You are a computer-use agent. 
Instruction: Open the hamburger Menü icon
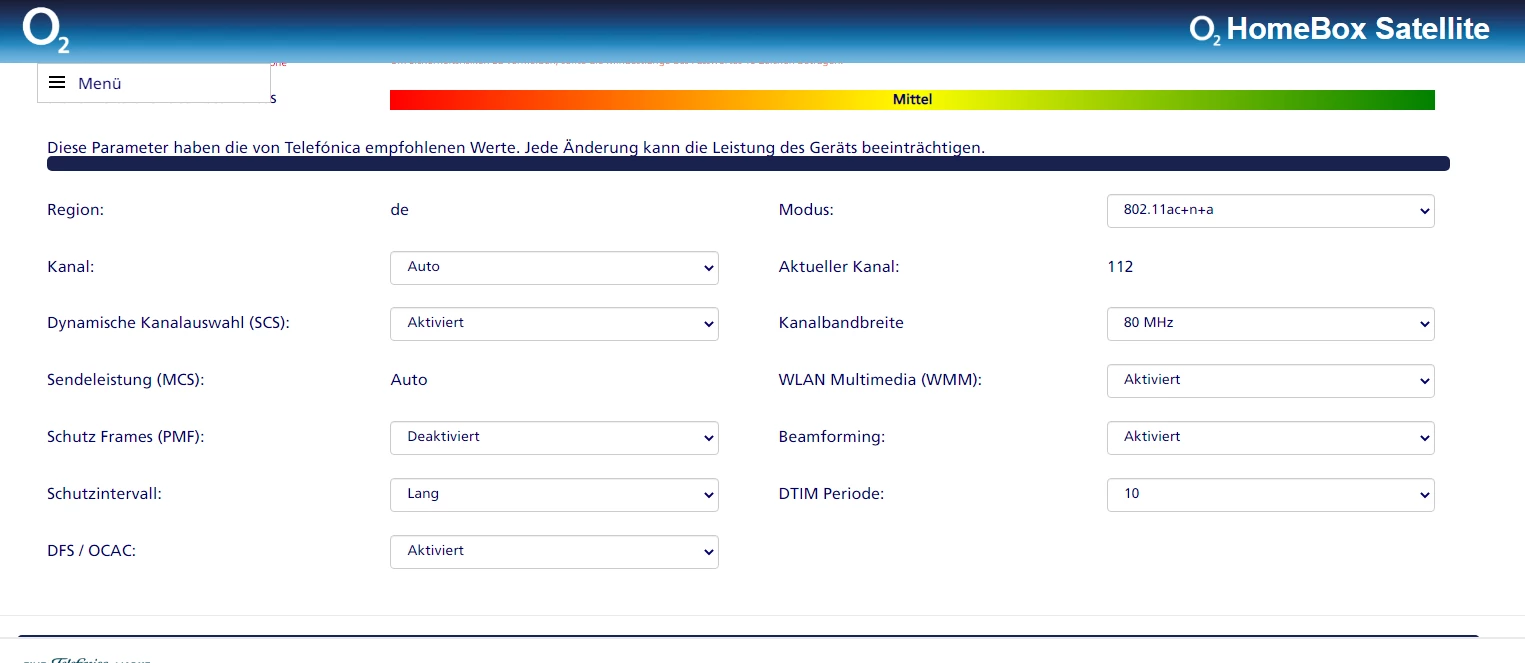(x=57, y=83)
